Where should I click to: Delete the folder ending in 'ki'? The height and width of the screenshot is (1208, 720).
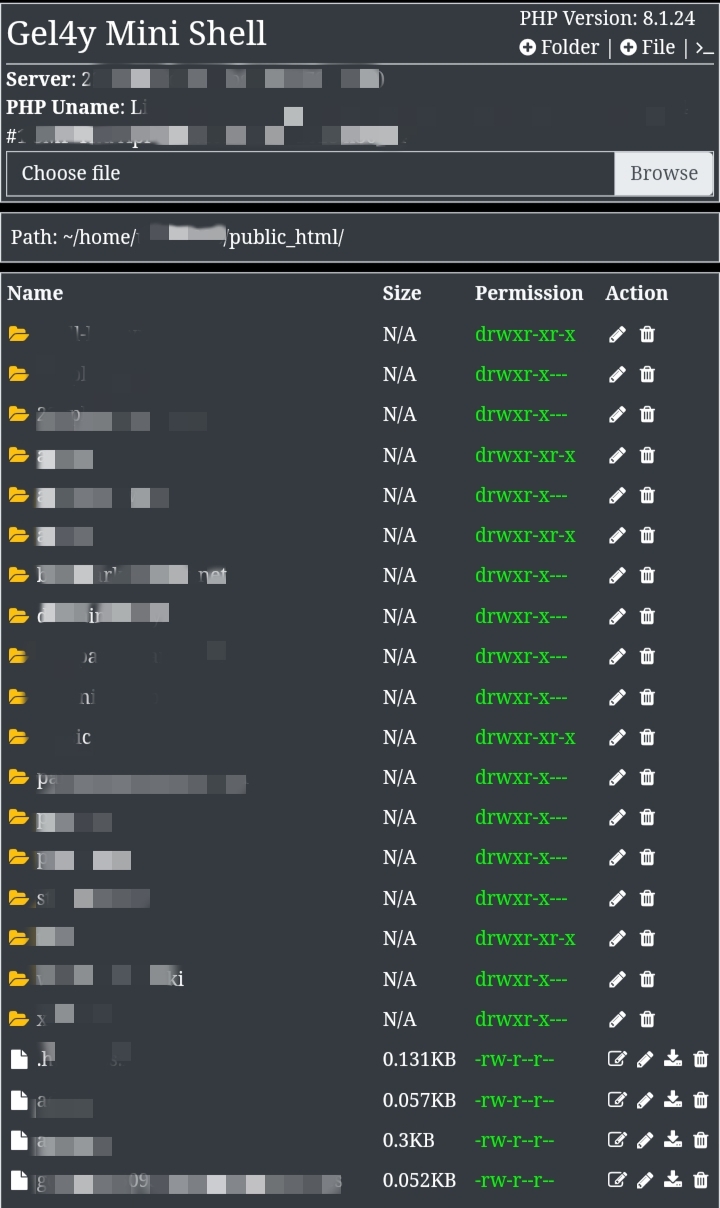(647, 978)
